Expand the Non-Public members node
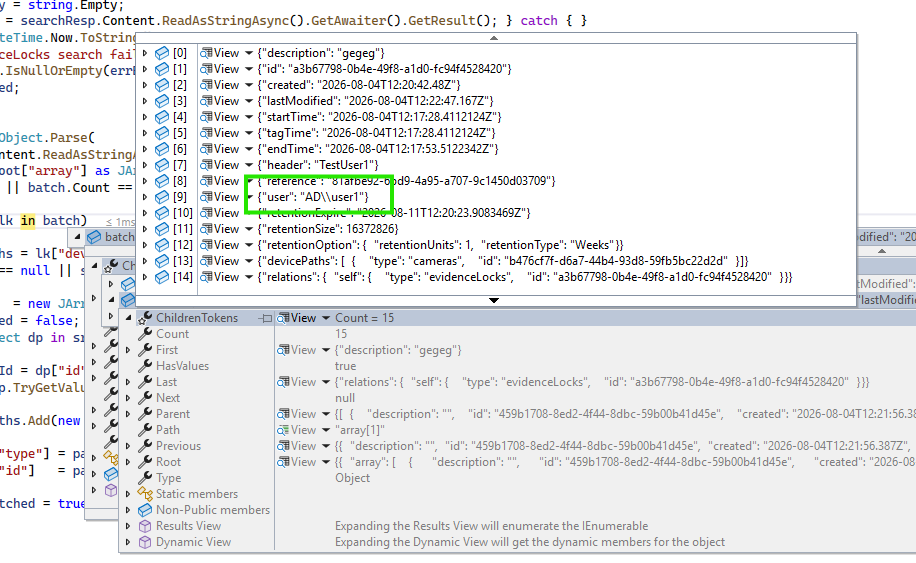The height and width of the screenshot is (563, 916). click(129, 510)
